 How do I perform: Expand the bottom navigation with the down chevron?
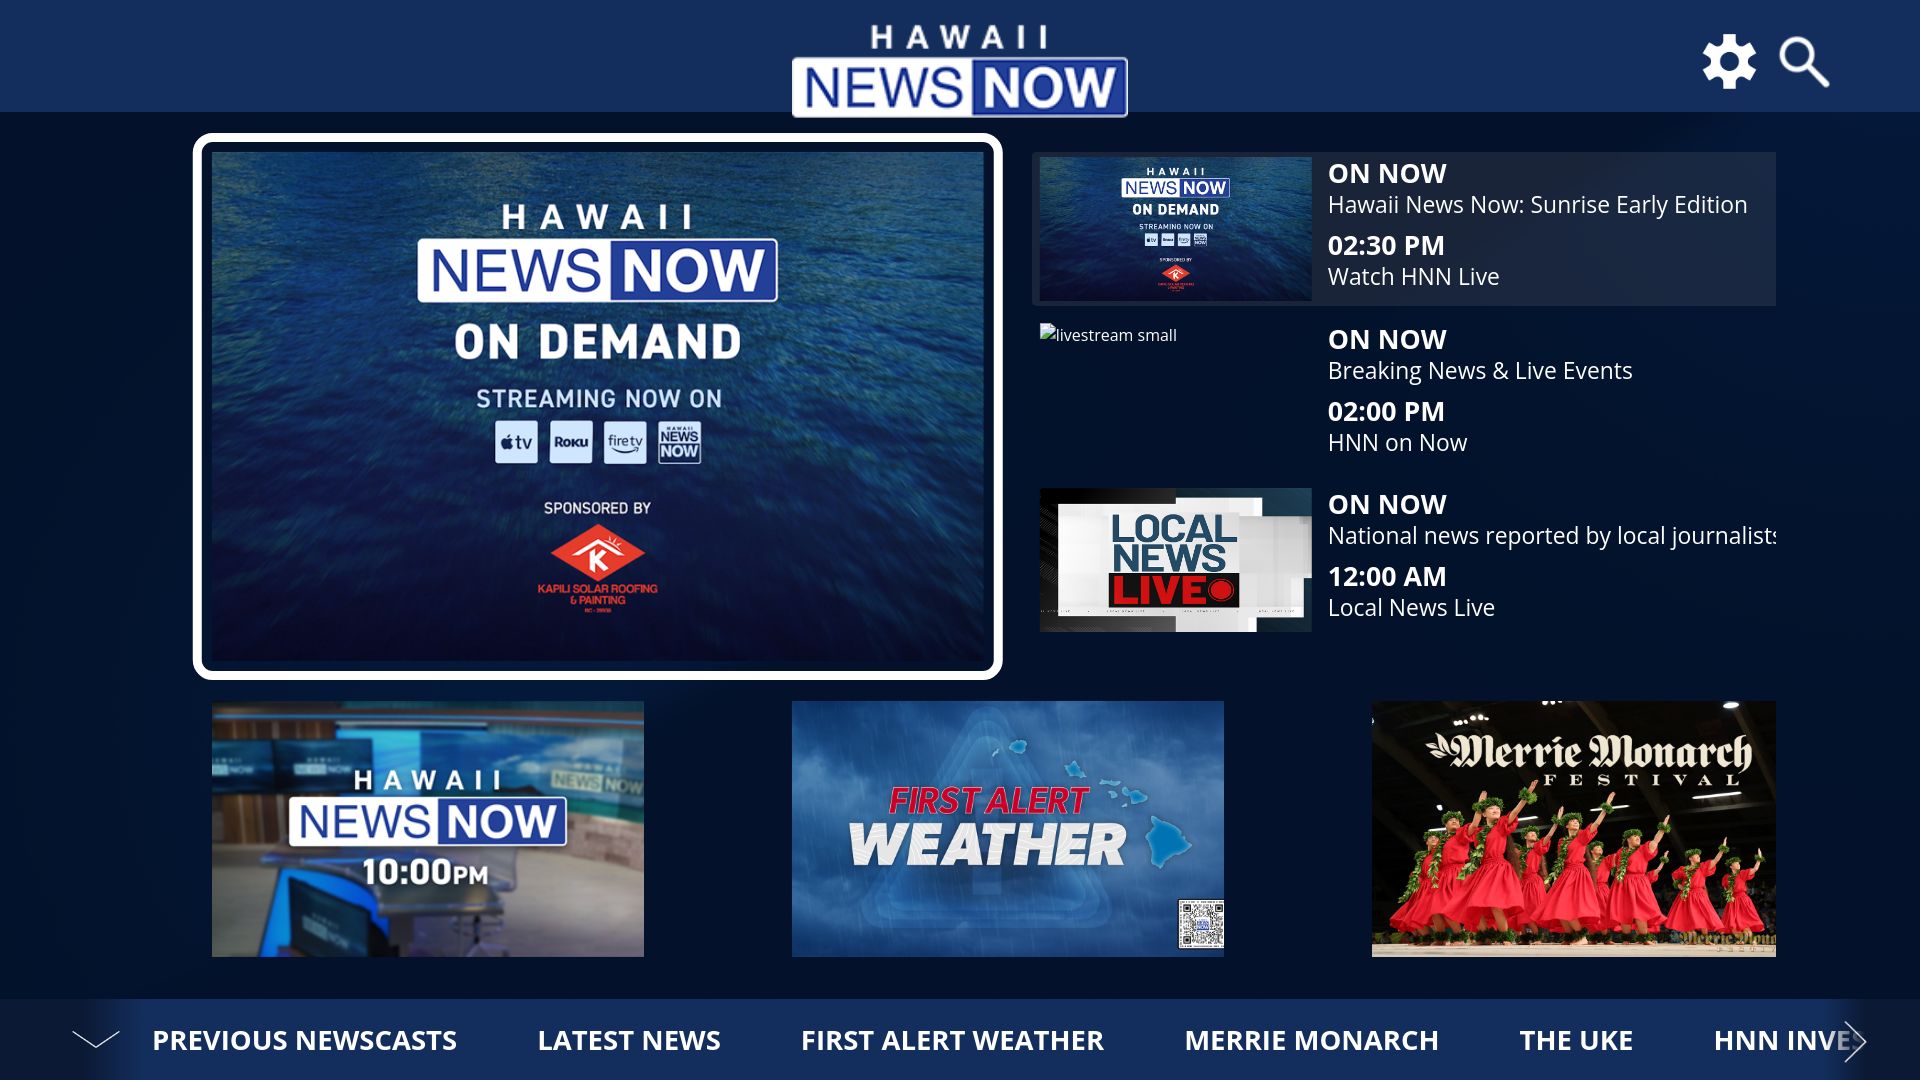point(94,1040)
